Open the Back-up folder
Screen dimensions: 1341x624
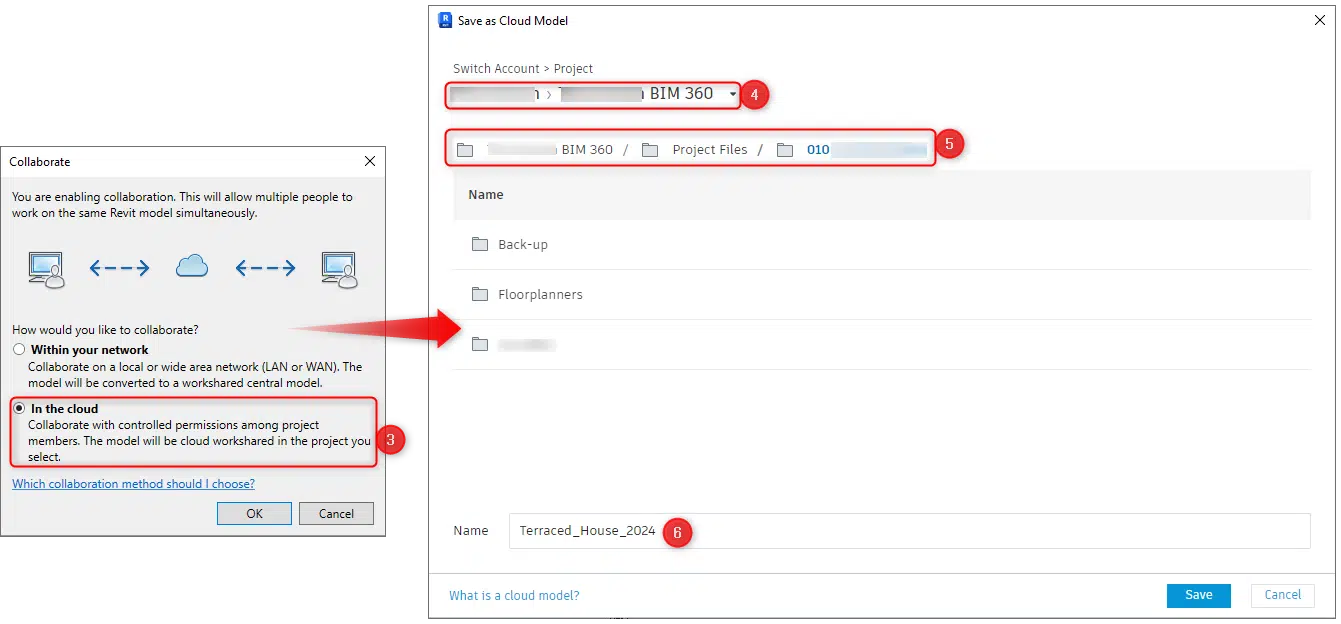coord(881,244)
